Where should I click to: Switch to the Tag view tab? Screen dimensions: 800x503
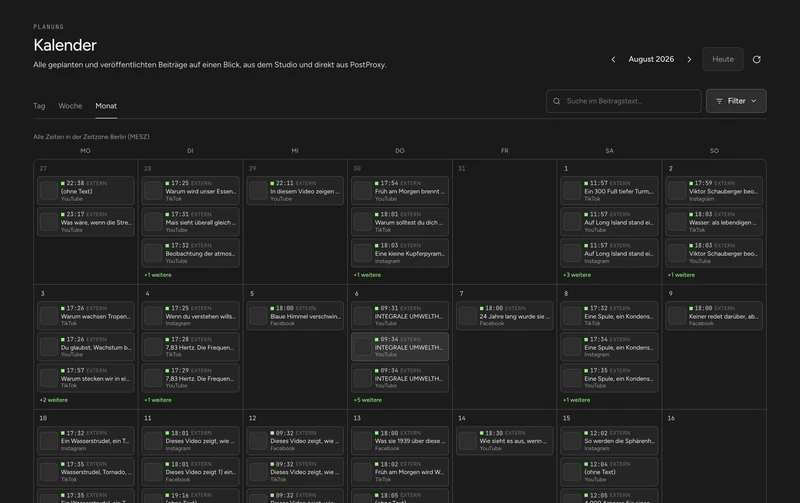click(39, 106)
